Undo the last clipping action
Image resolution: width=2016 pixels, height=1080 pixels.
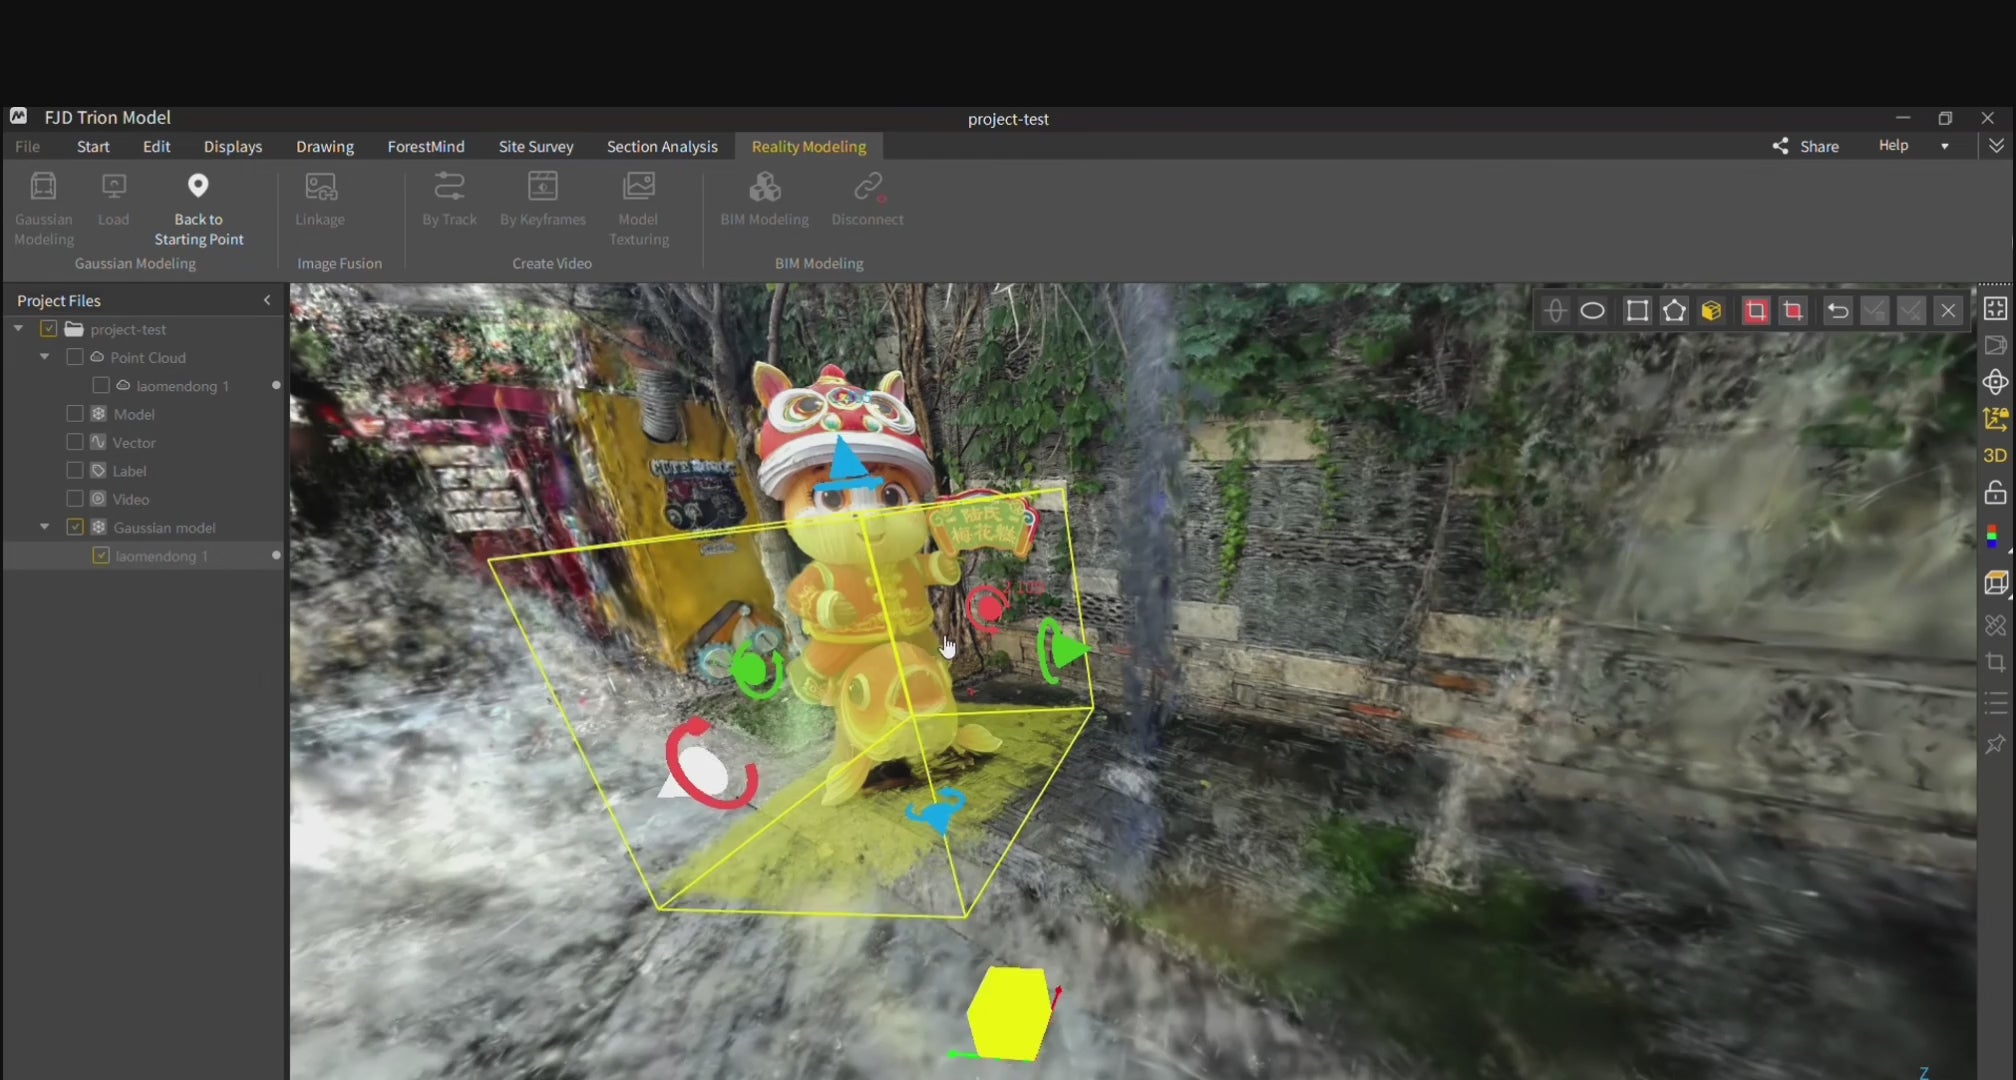(x=1837, y=311)
